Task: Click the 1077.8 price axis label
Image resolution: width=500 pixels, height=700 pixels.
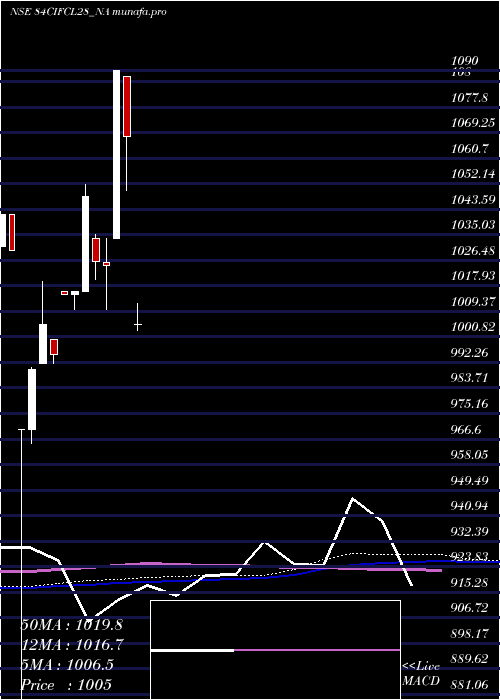Action: 469,97
